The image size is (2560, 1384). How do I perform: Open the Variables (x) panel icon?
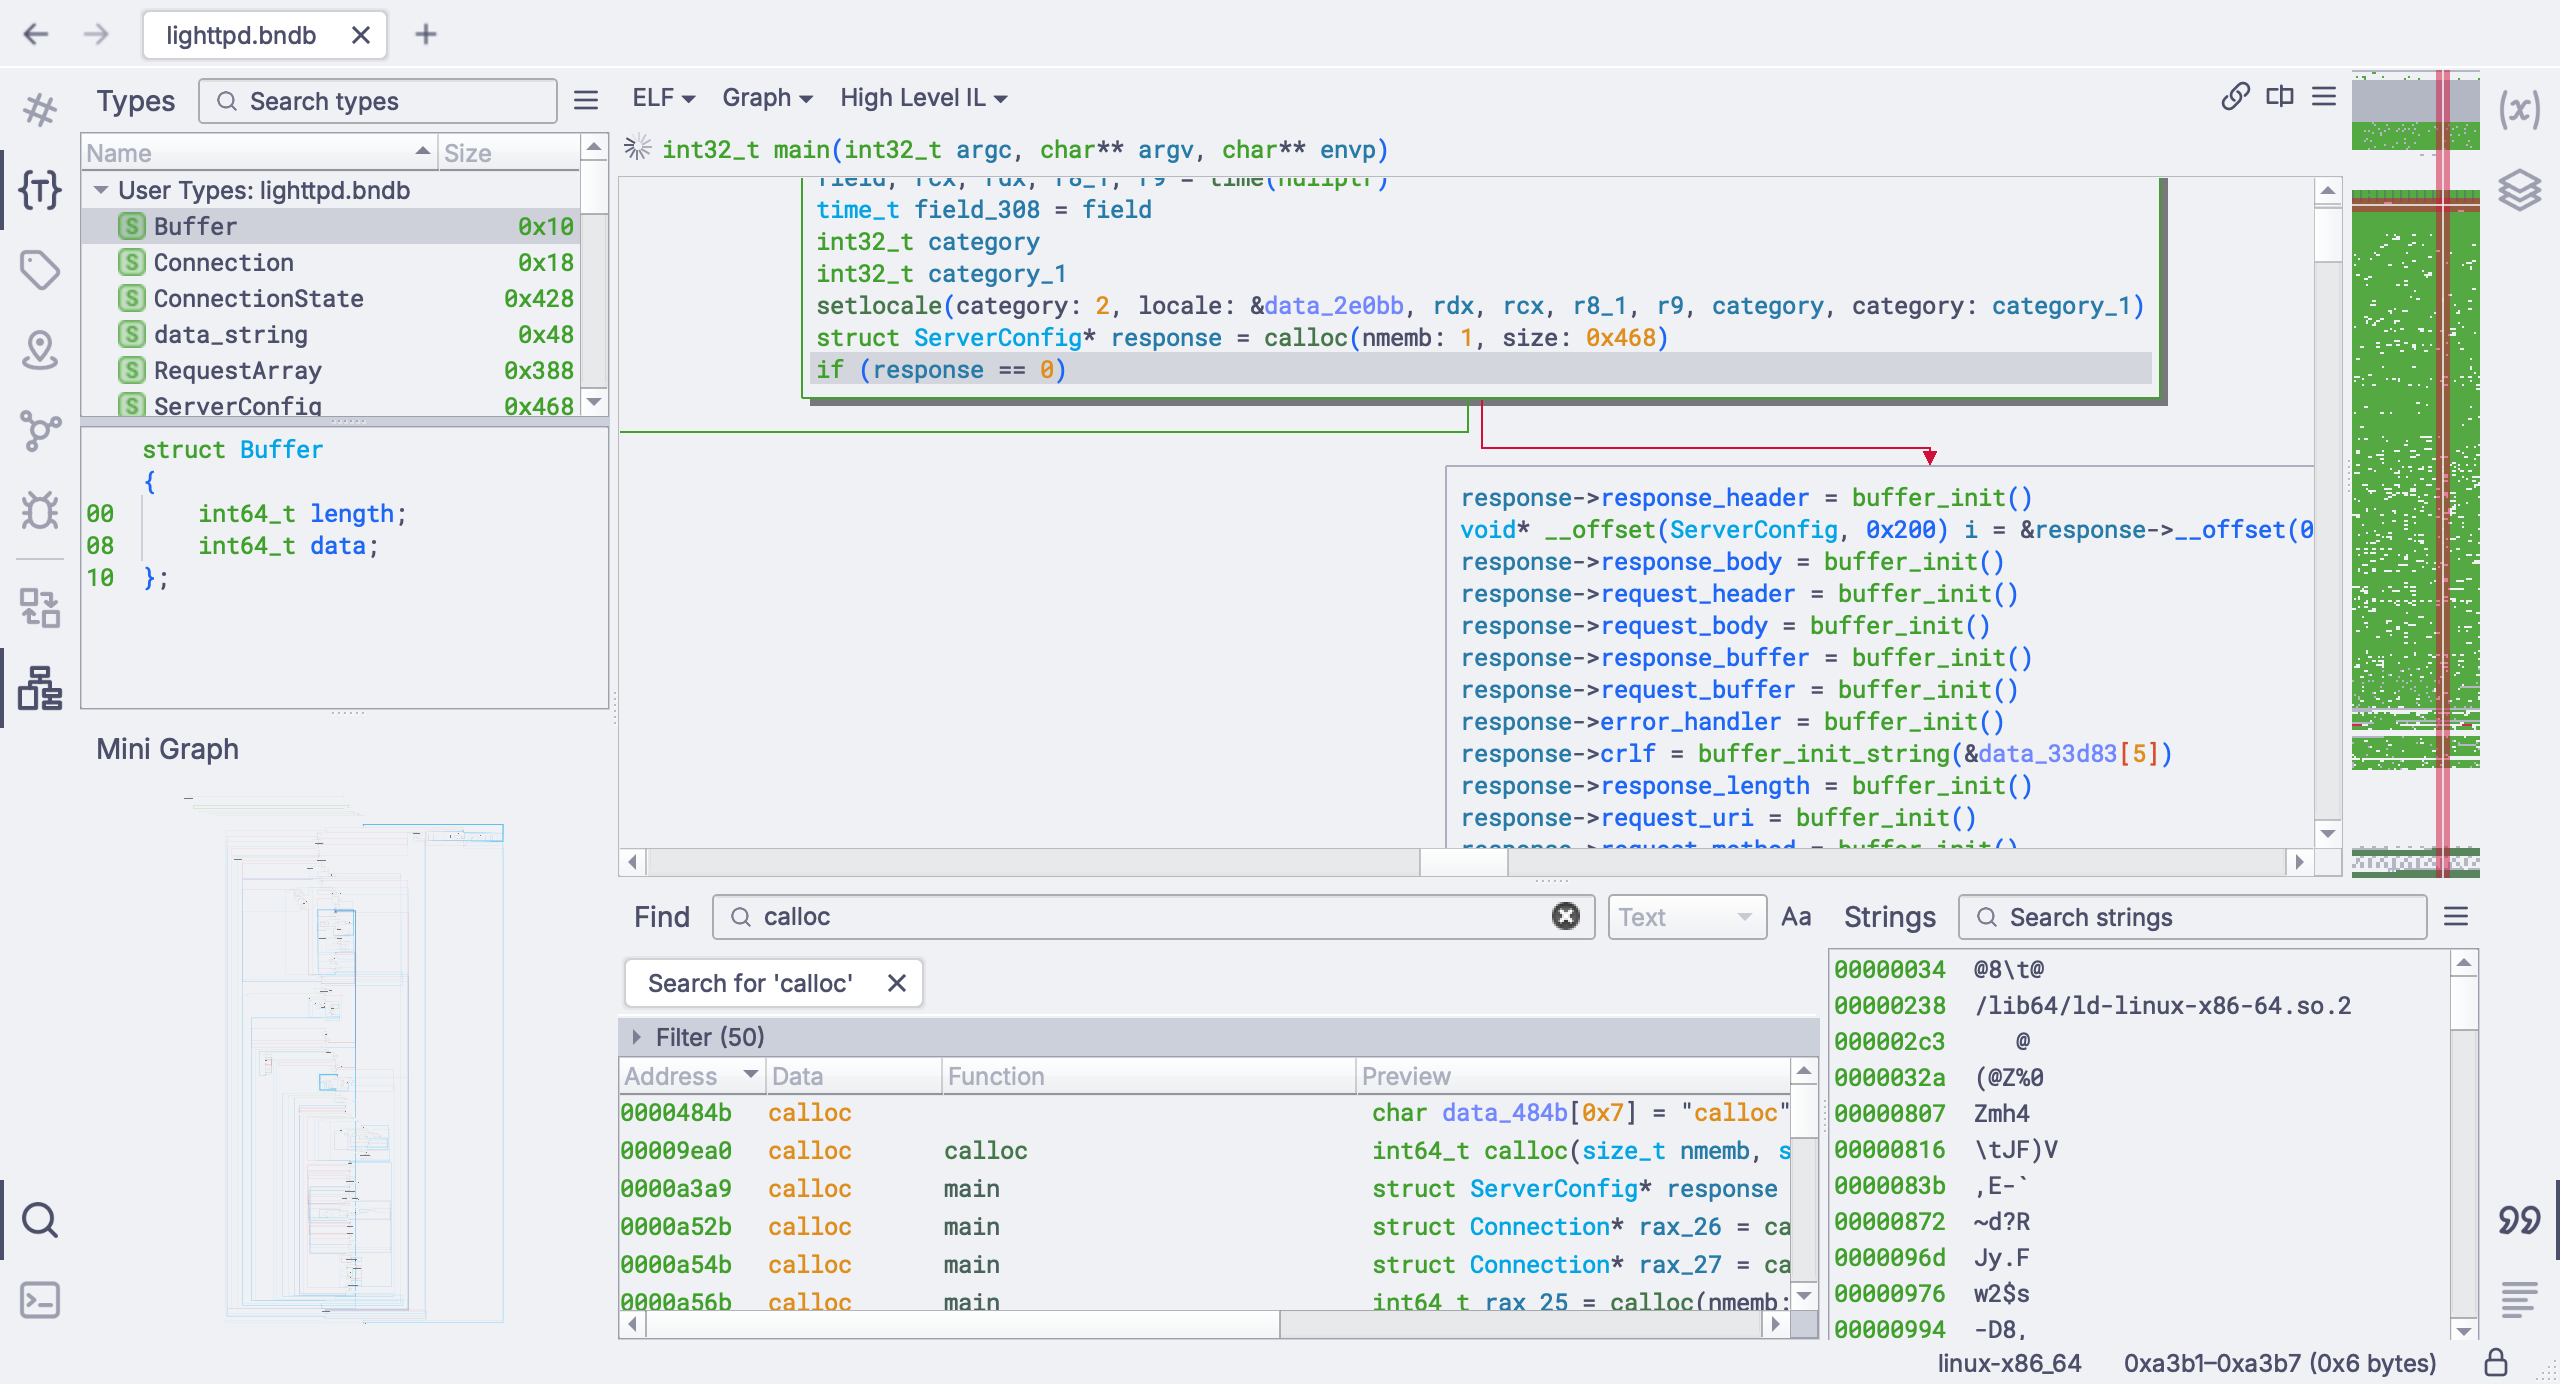pyautogui.click(x=2519, y=109)
